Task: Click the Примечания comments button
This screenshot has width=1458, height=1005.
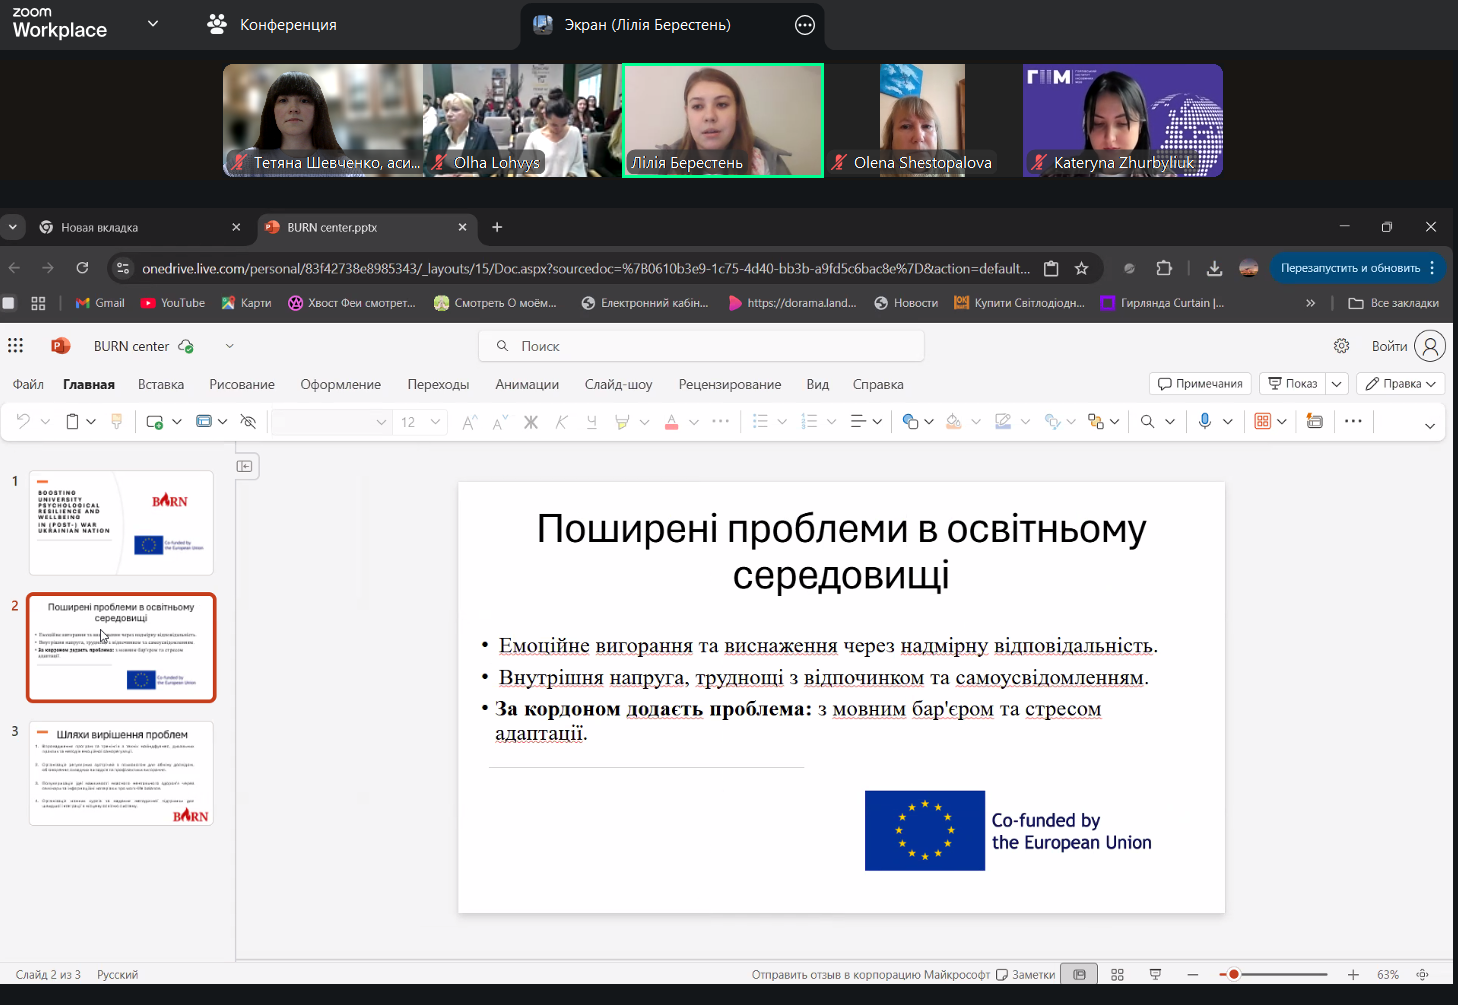Action: point(1200,384)
